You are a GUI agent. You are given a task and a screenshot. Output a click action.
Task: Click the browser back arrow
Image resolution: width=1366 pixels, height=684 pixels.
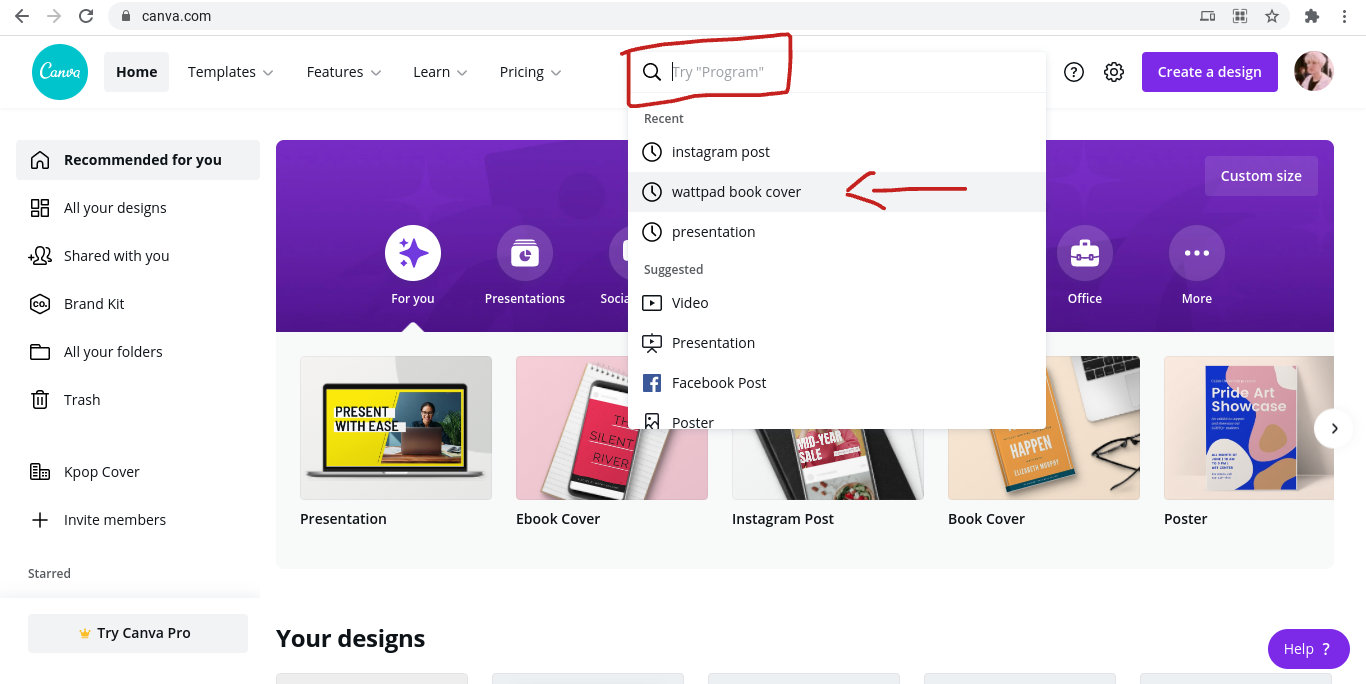tap(22, 16)
